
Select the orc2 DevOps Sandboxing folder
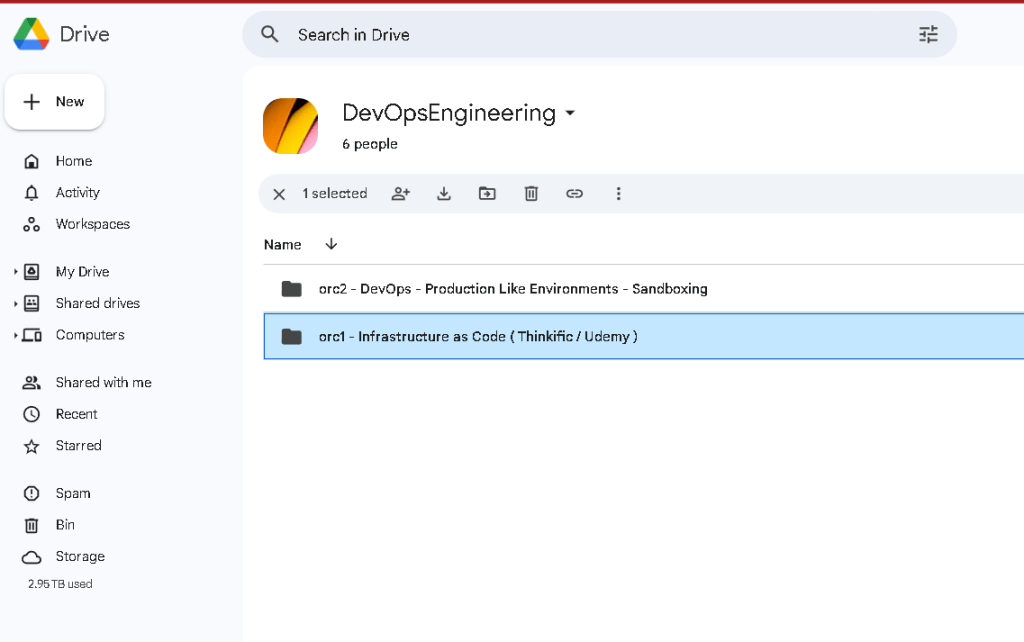point(643,289)
